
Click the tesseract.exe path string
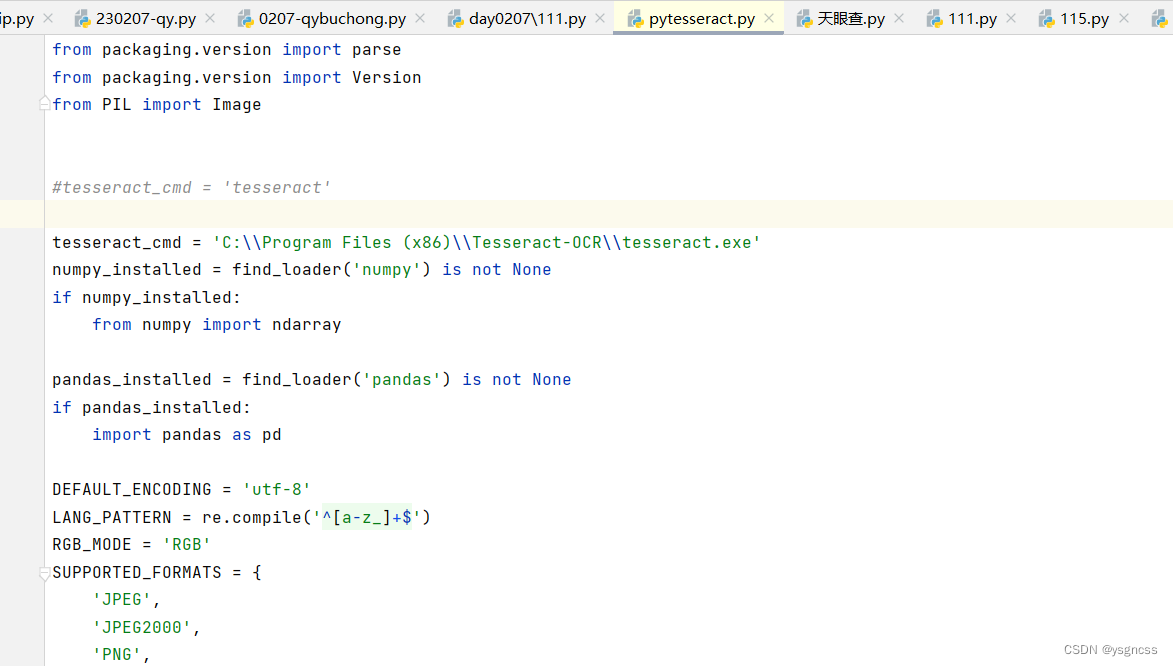tap(486, 242)
